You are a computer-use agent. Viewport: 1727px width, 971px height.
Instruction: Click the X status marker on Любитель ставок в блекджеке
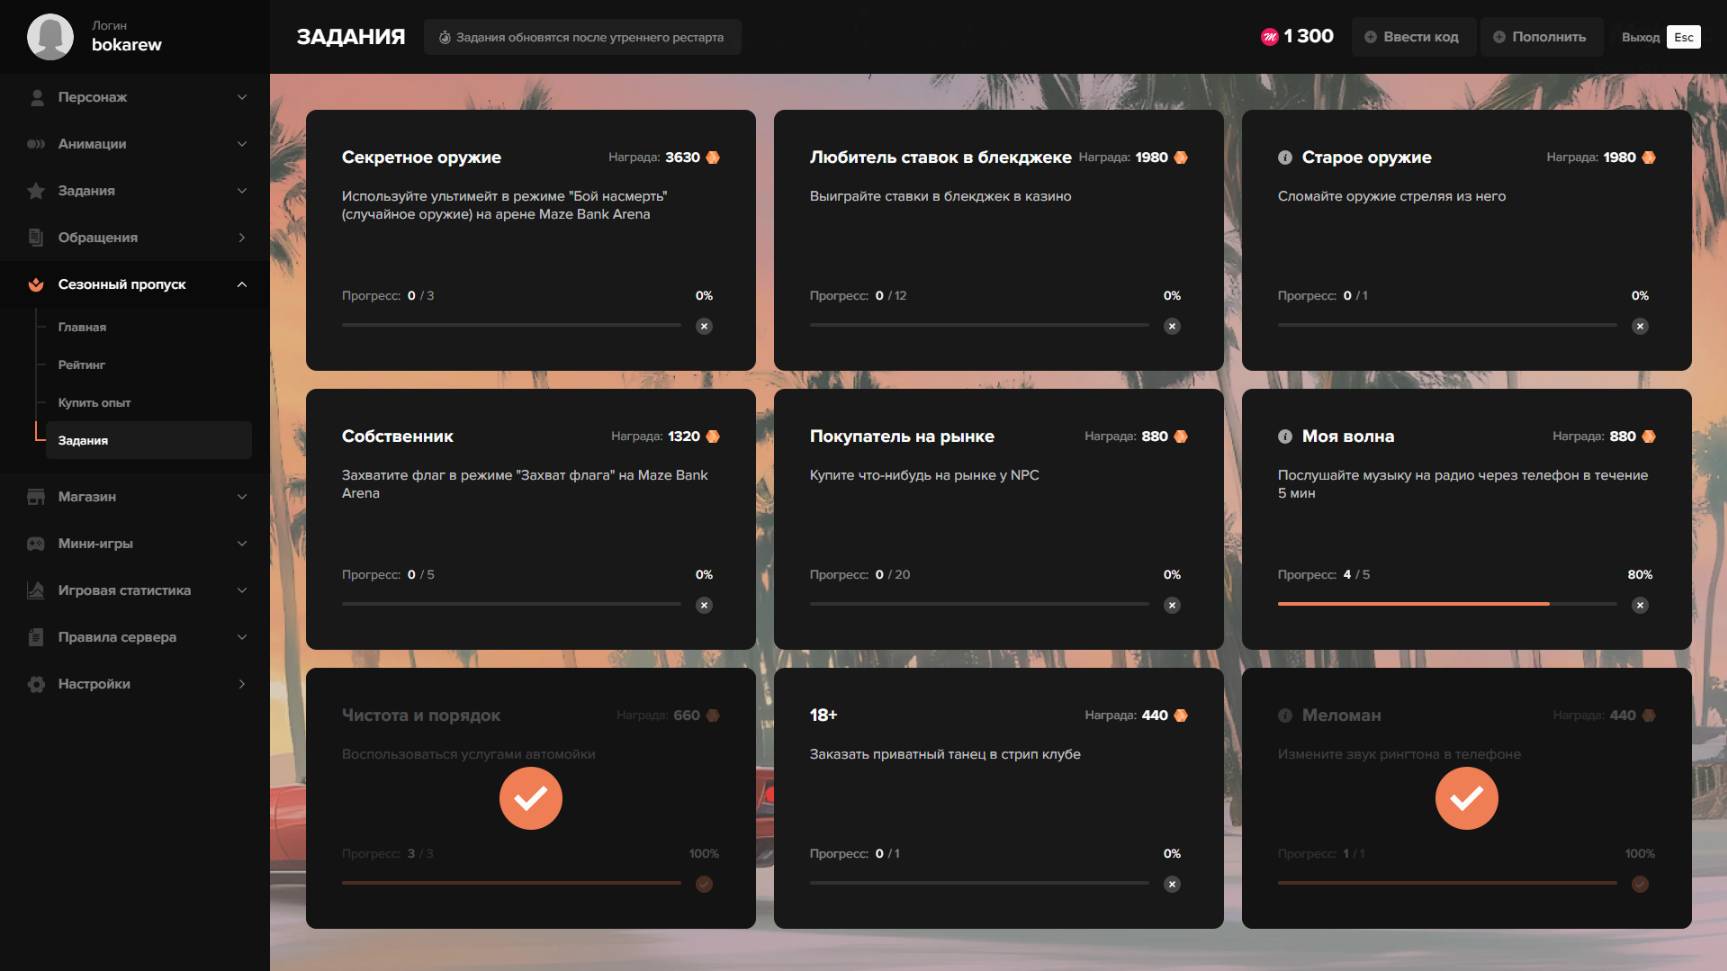coord(1173,326)
